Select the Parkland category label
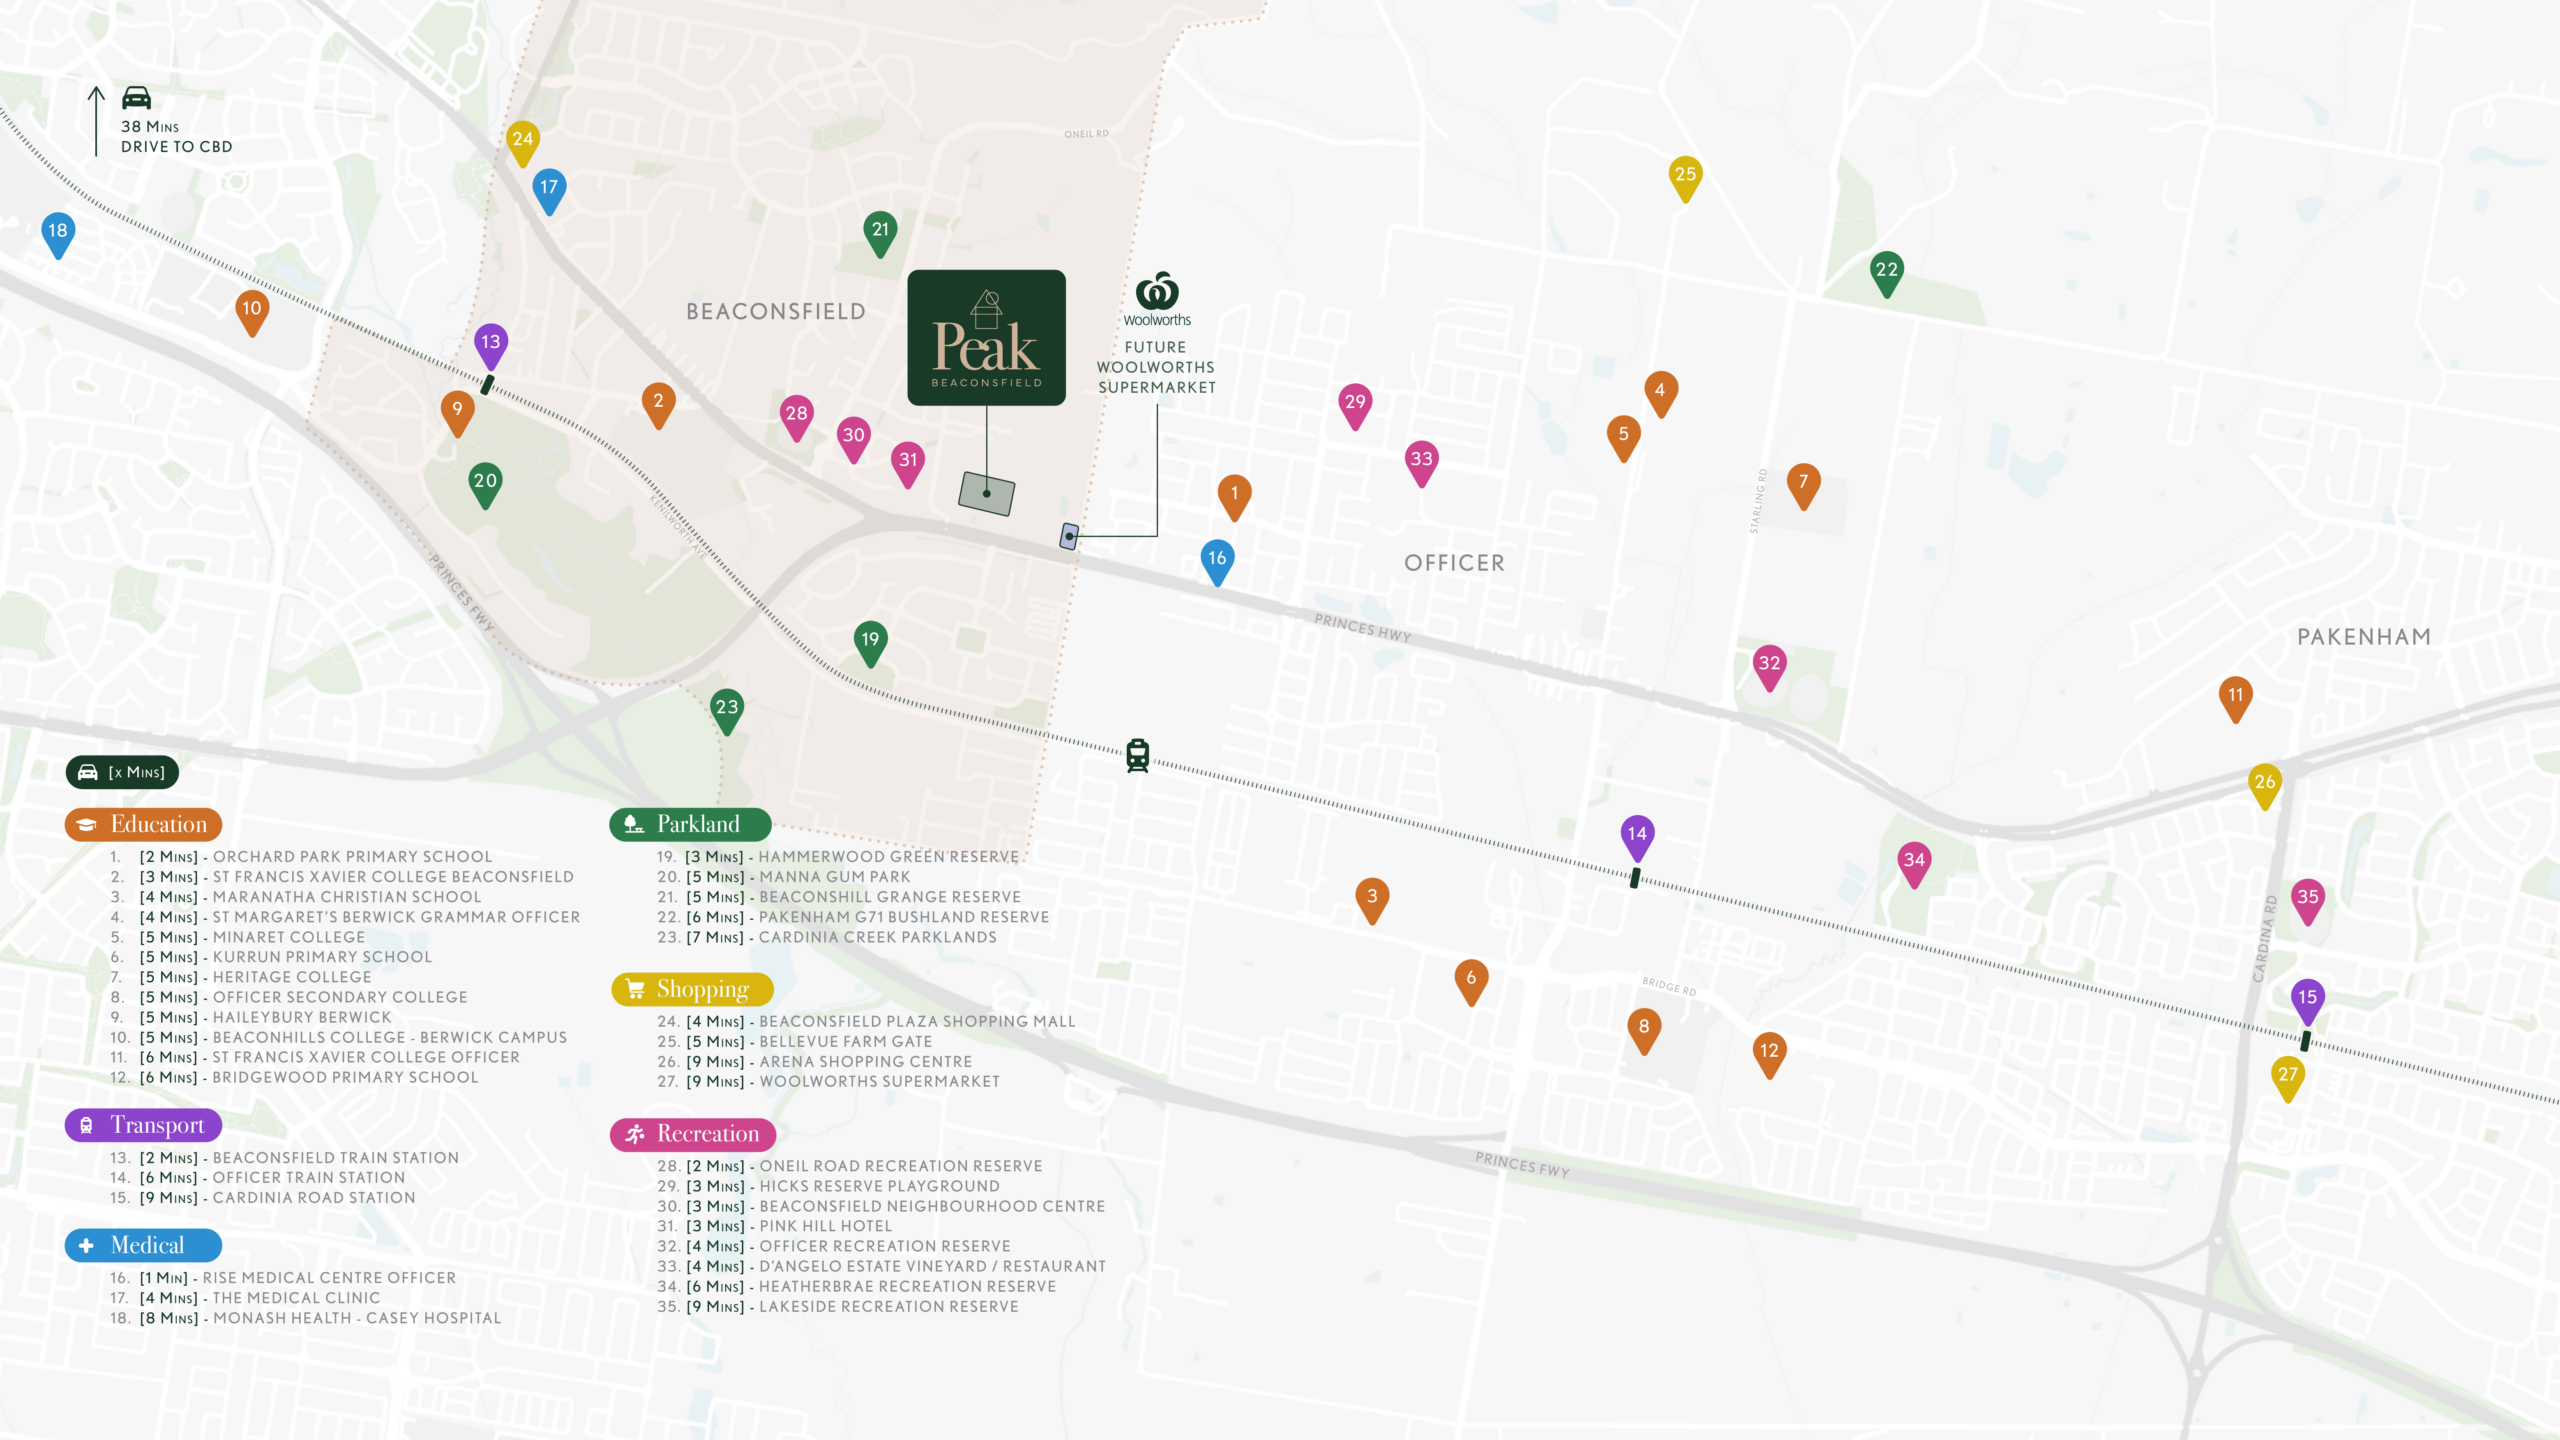2560x1440 pixels. tap(690, 824)
